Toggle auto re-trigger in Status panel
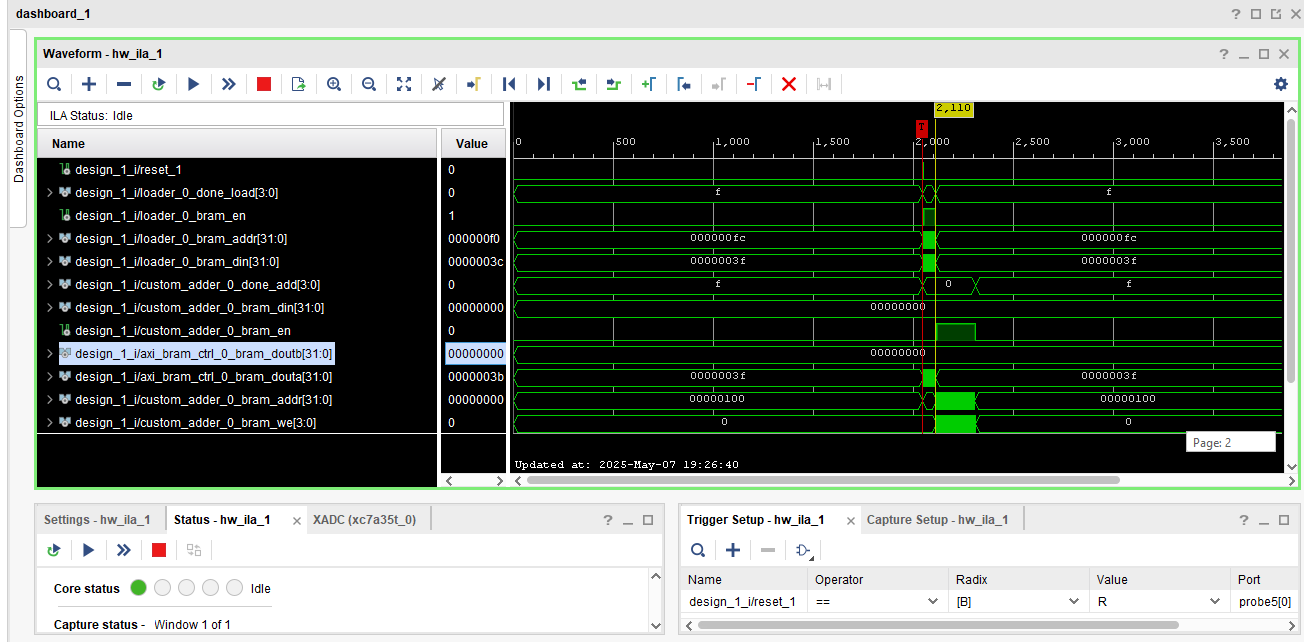 (54, 550)
